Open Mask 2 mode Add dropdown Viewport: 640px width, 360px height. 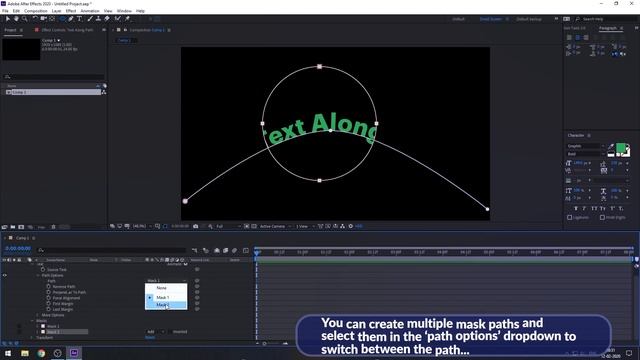156,332
